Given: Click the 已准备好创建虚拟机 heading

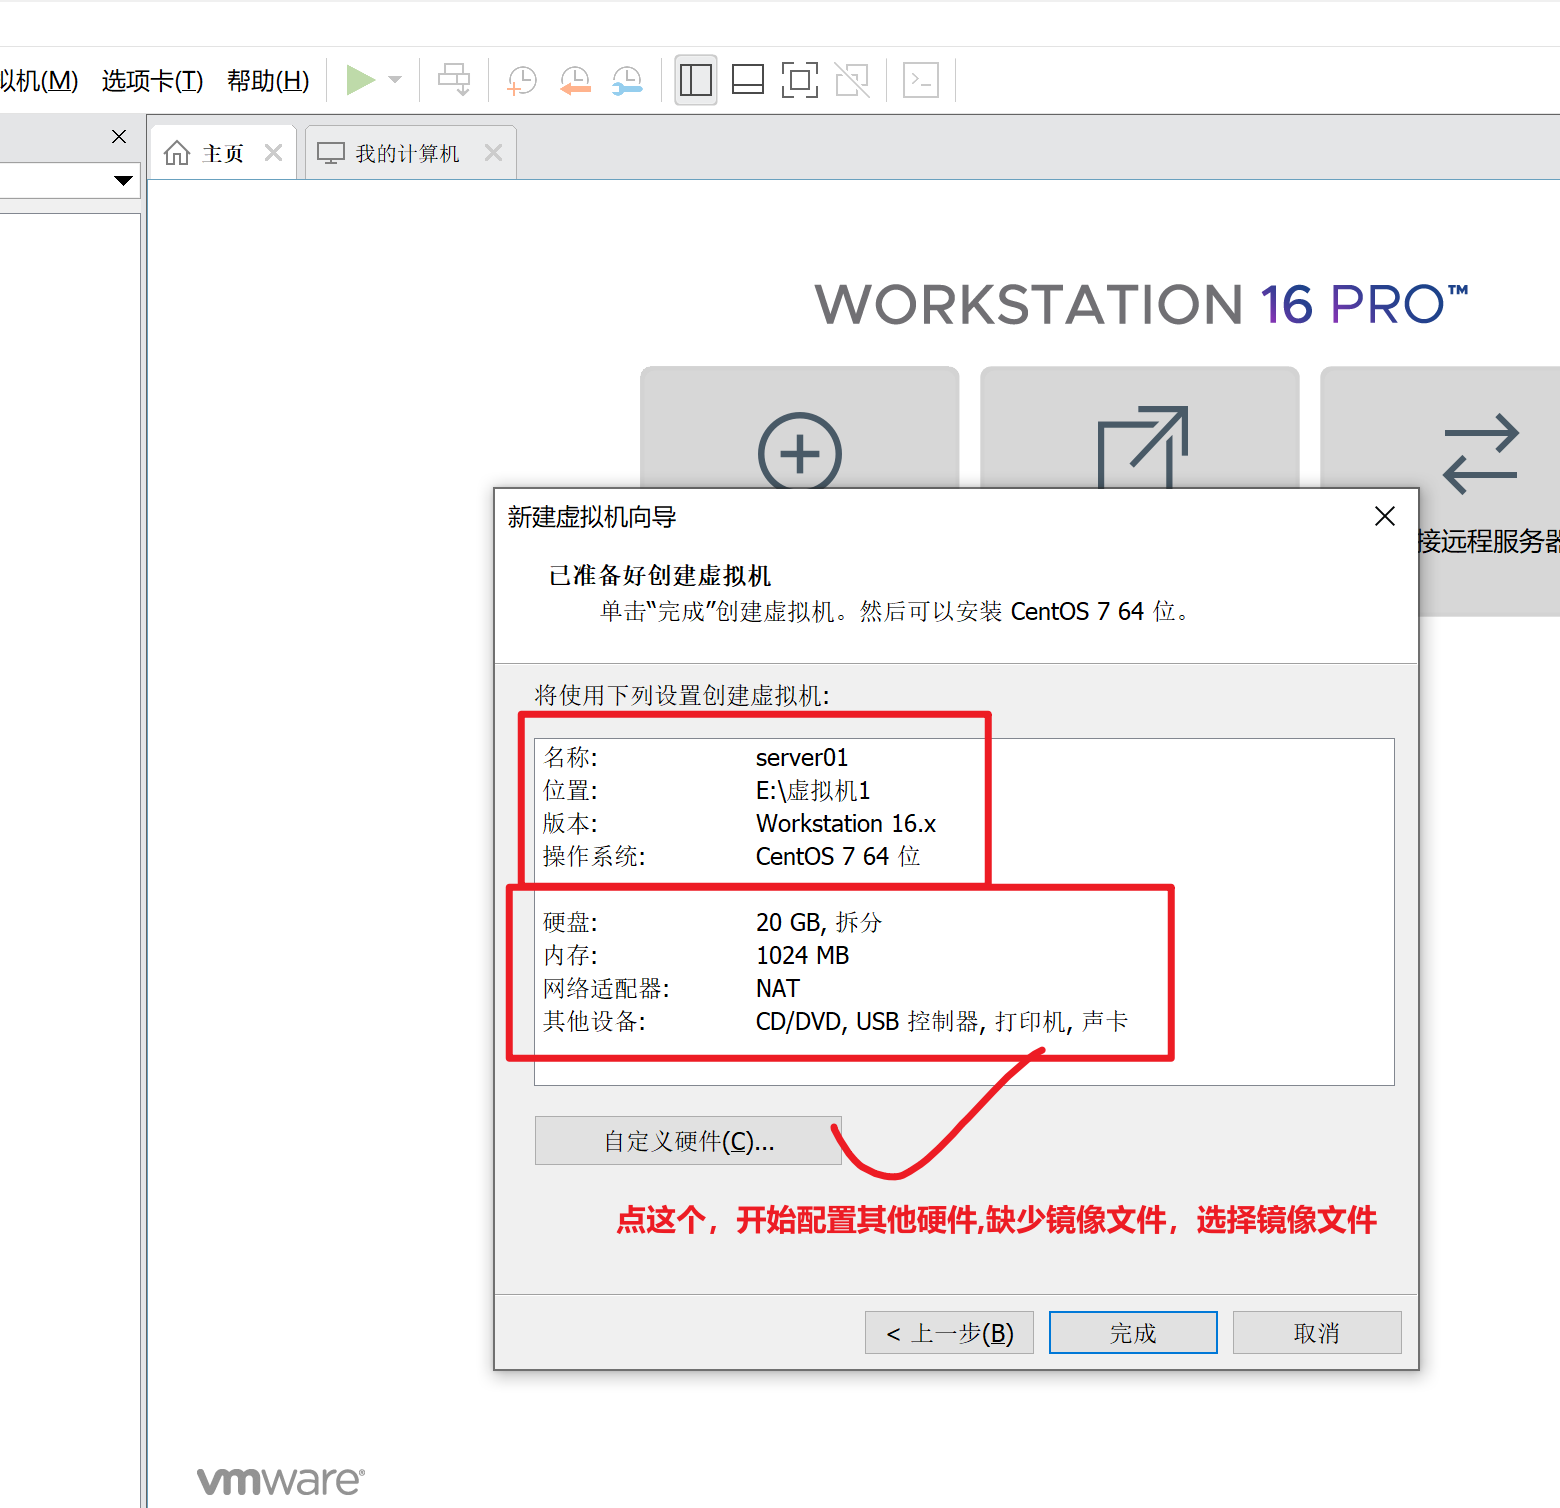Looking at the screenshot, I should [660, 576].
